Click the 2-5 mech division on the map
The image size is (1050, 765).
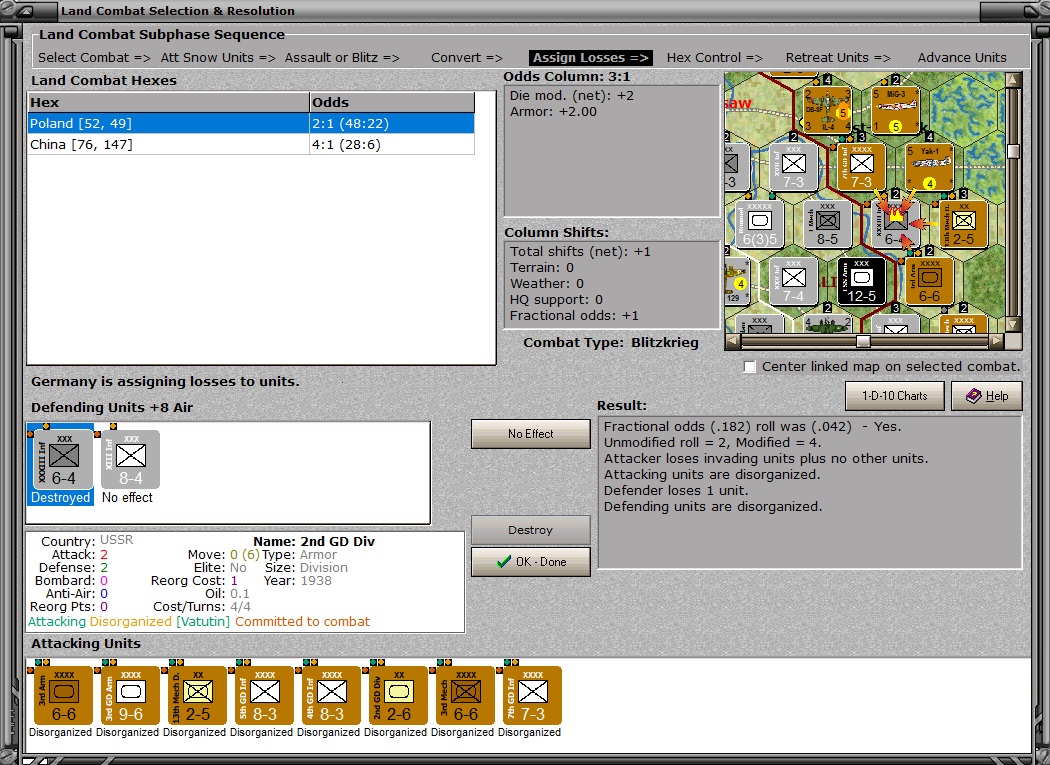coord(964,224)
